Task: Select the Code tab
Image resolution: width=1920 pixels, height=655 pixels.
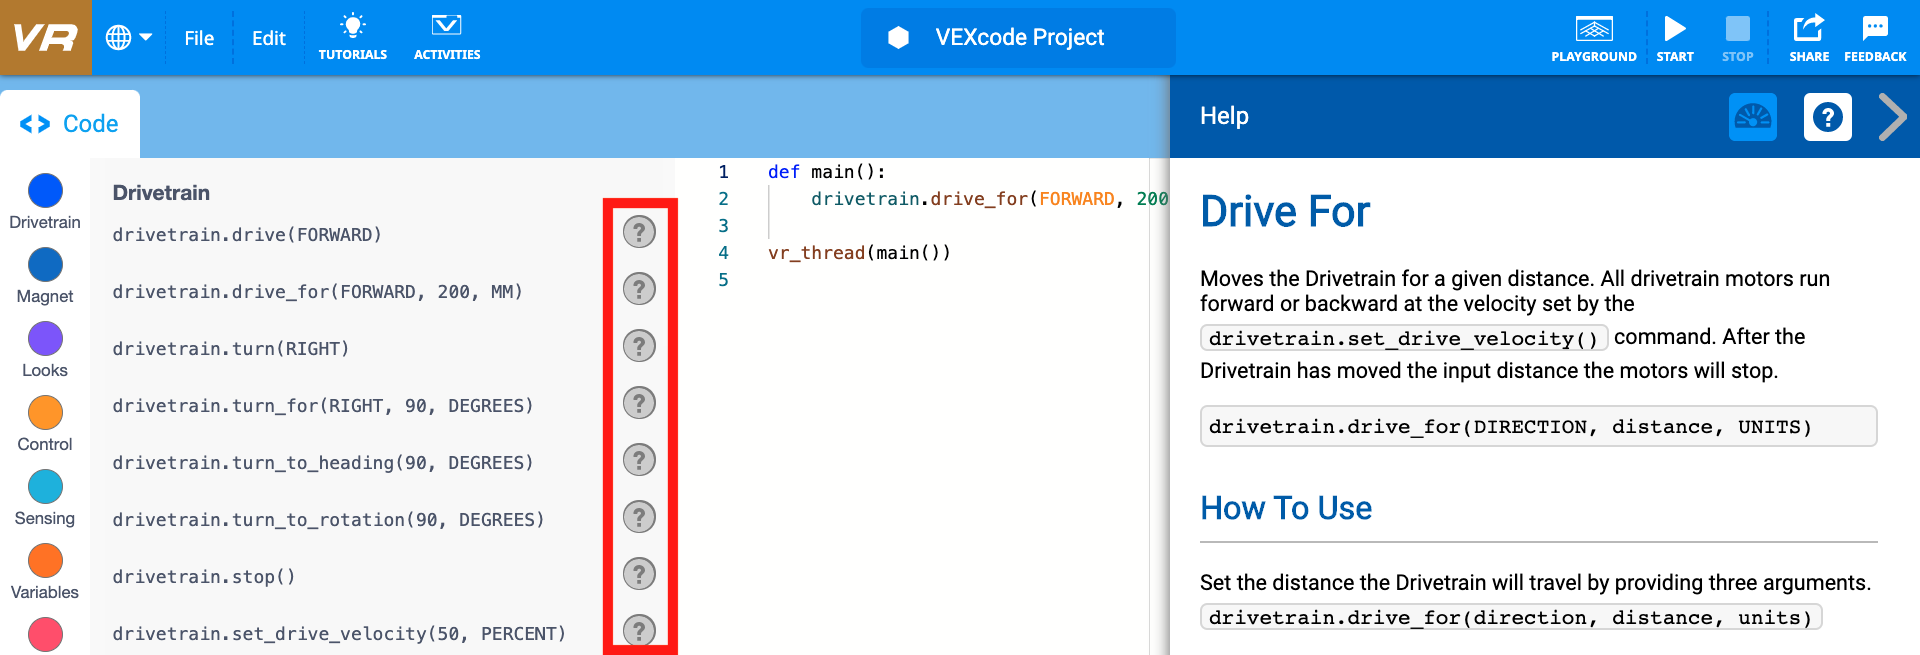Action: pyautogui.click(x=70, y=124)
